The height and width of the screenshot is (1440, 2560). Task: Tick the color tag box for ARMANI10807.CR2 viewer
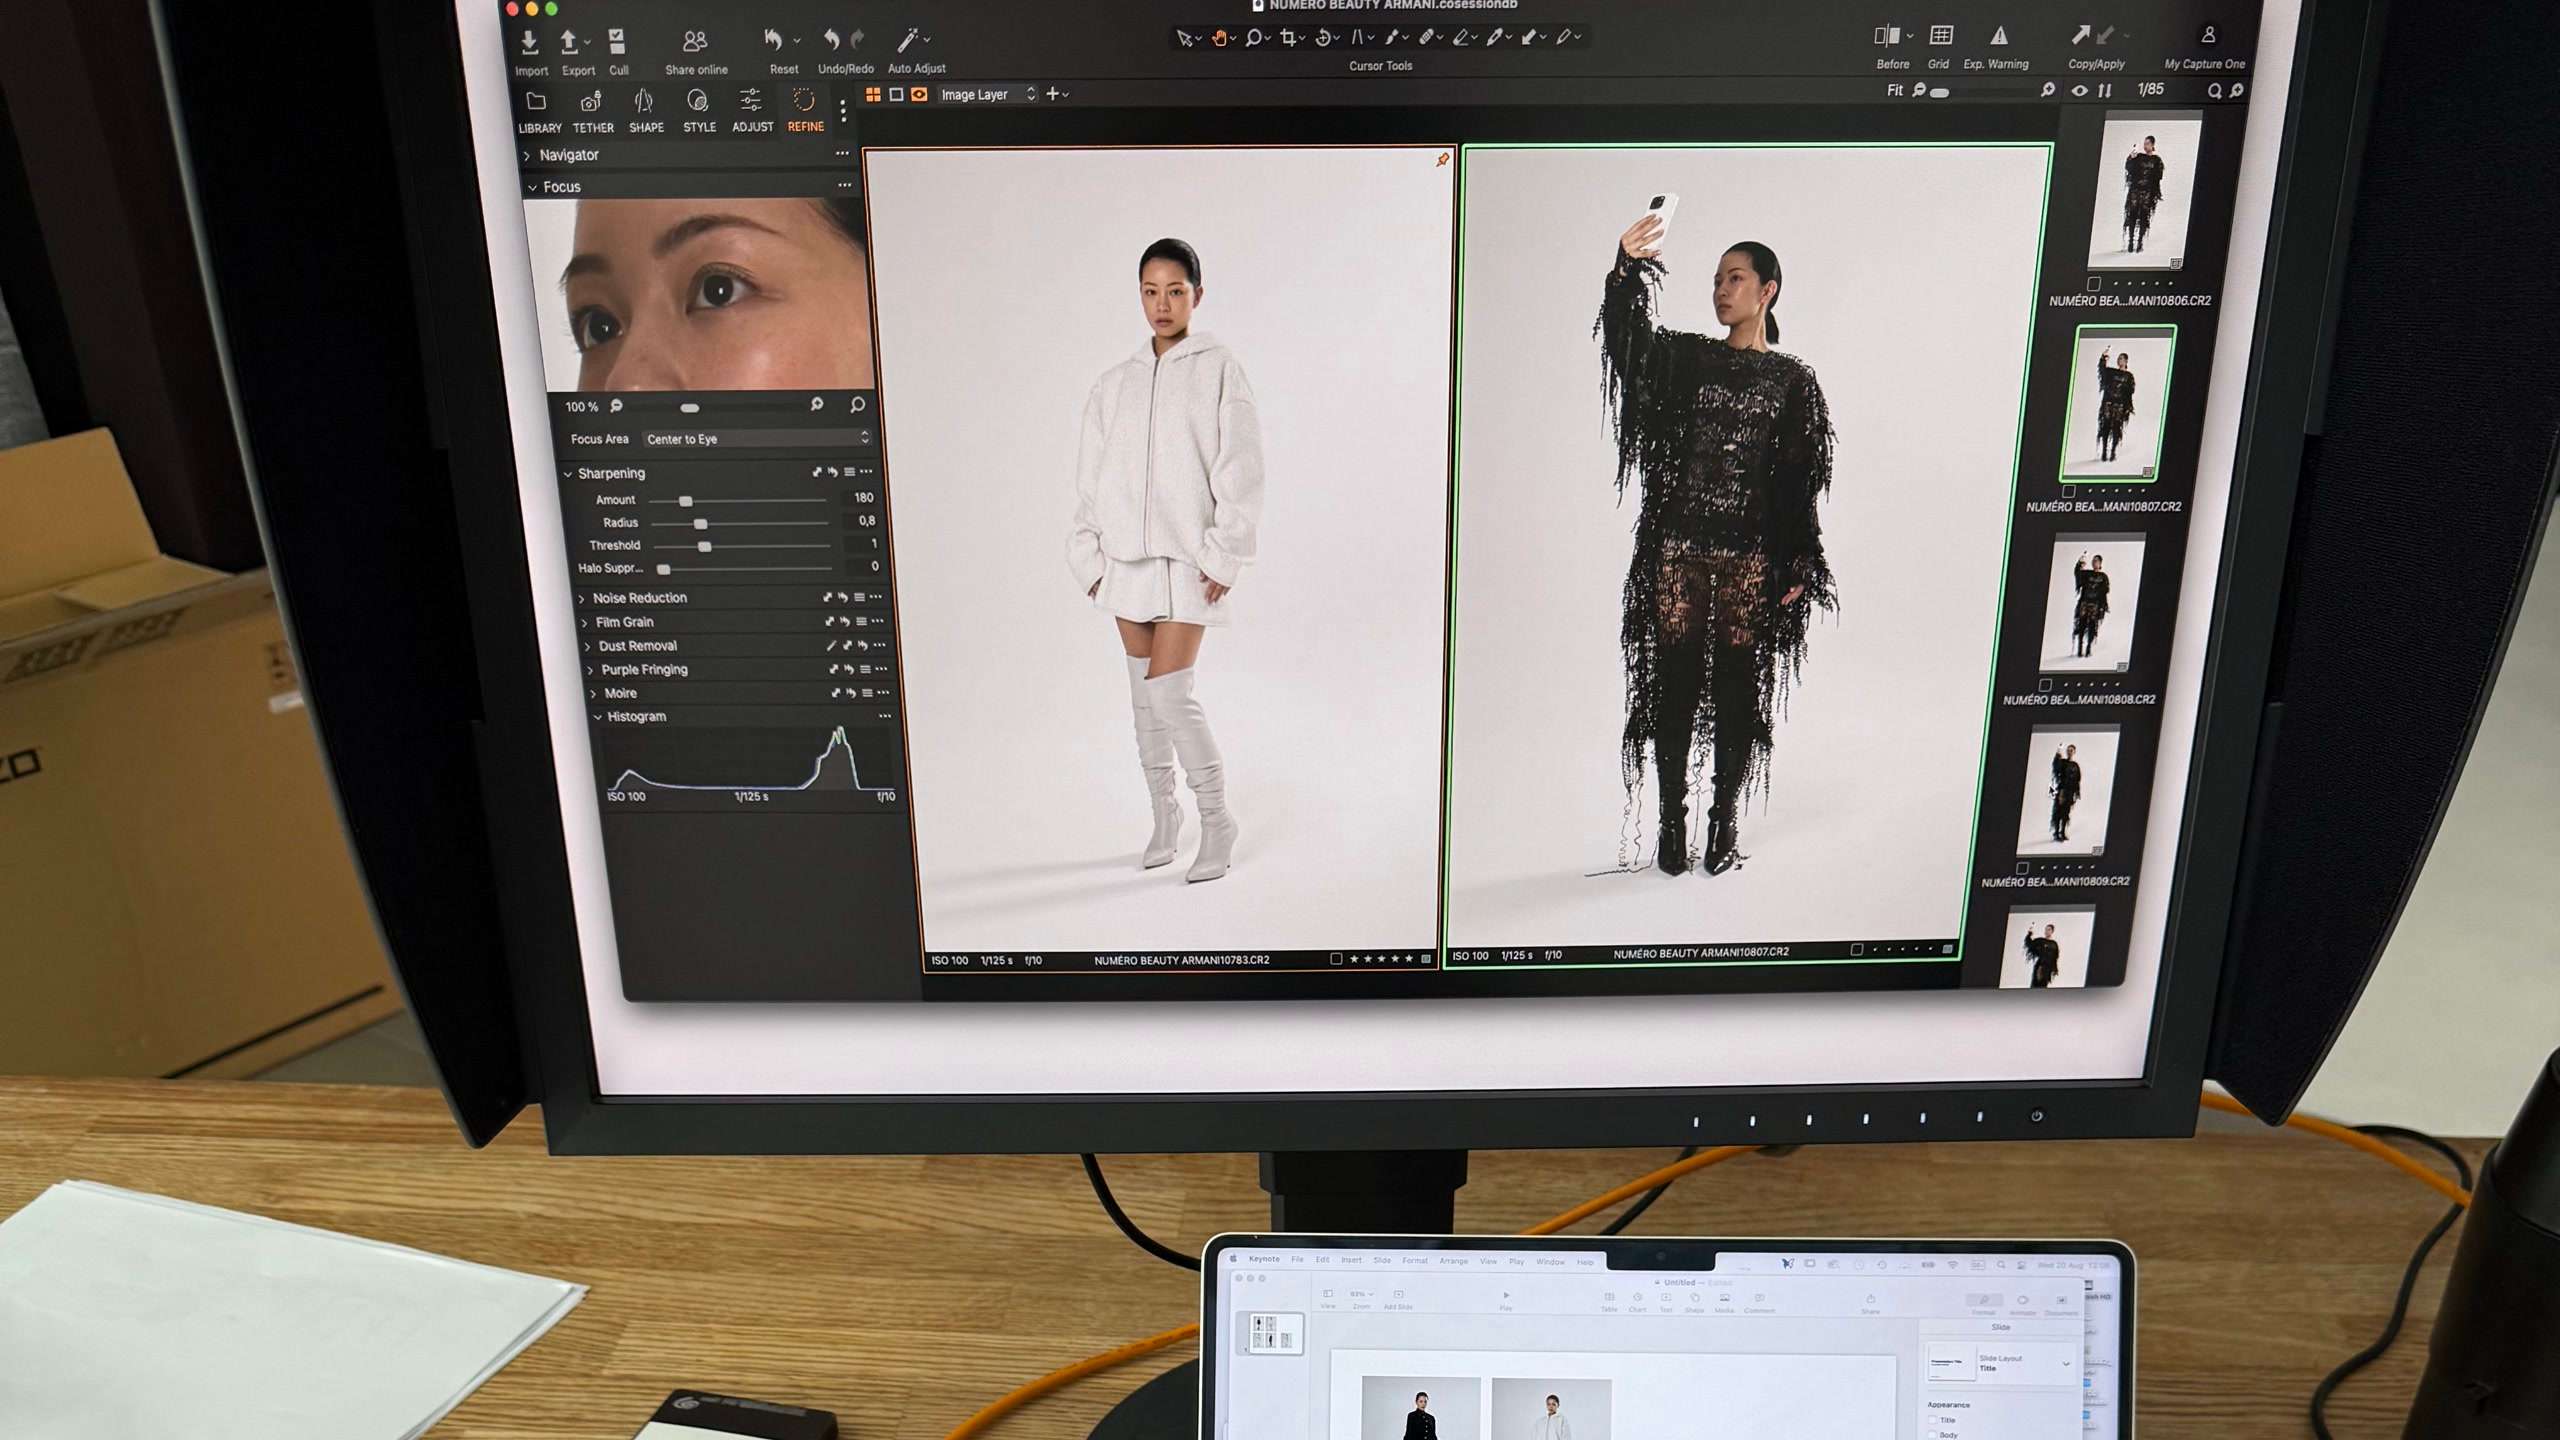pyautogui.click(x=1856, y=950)
